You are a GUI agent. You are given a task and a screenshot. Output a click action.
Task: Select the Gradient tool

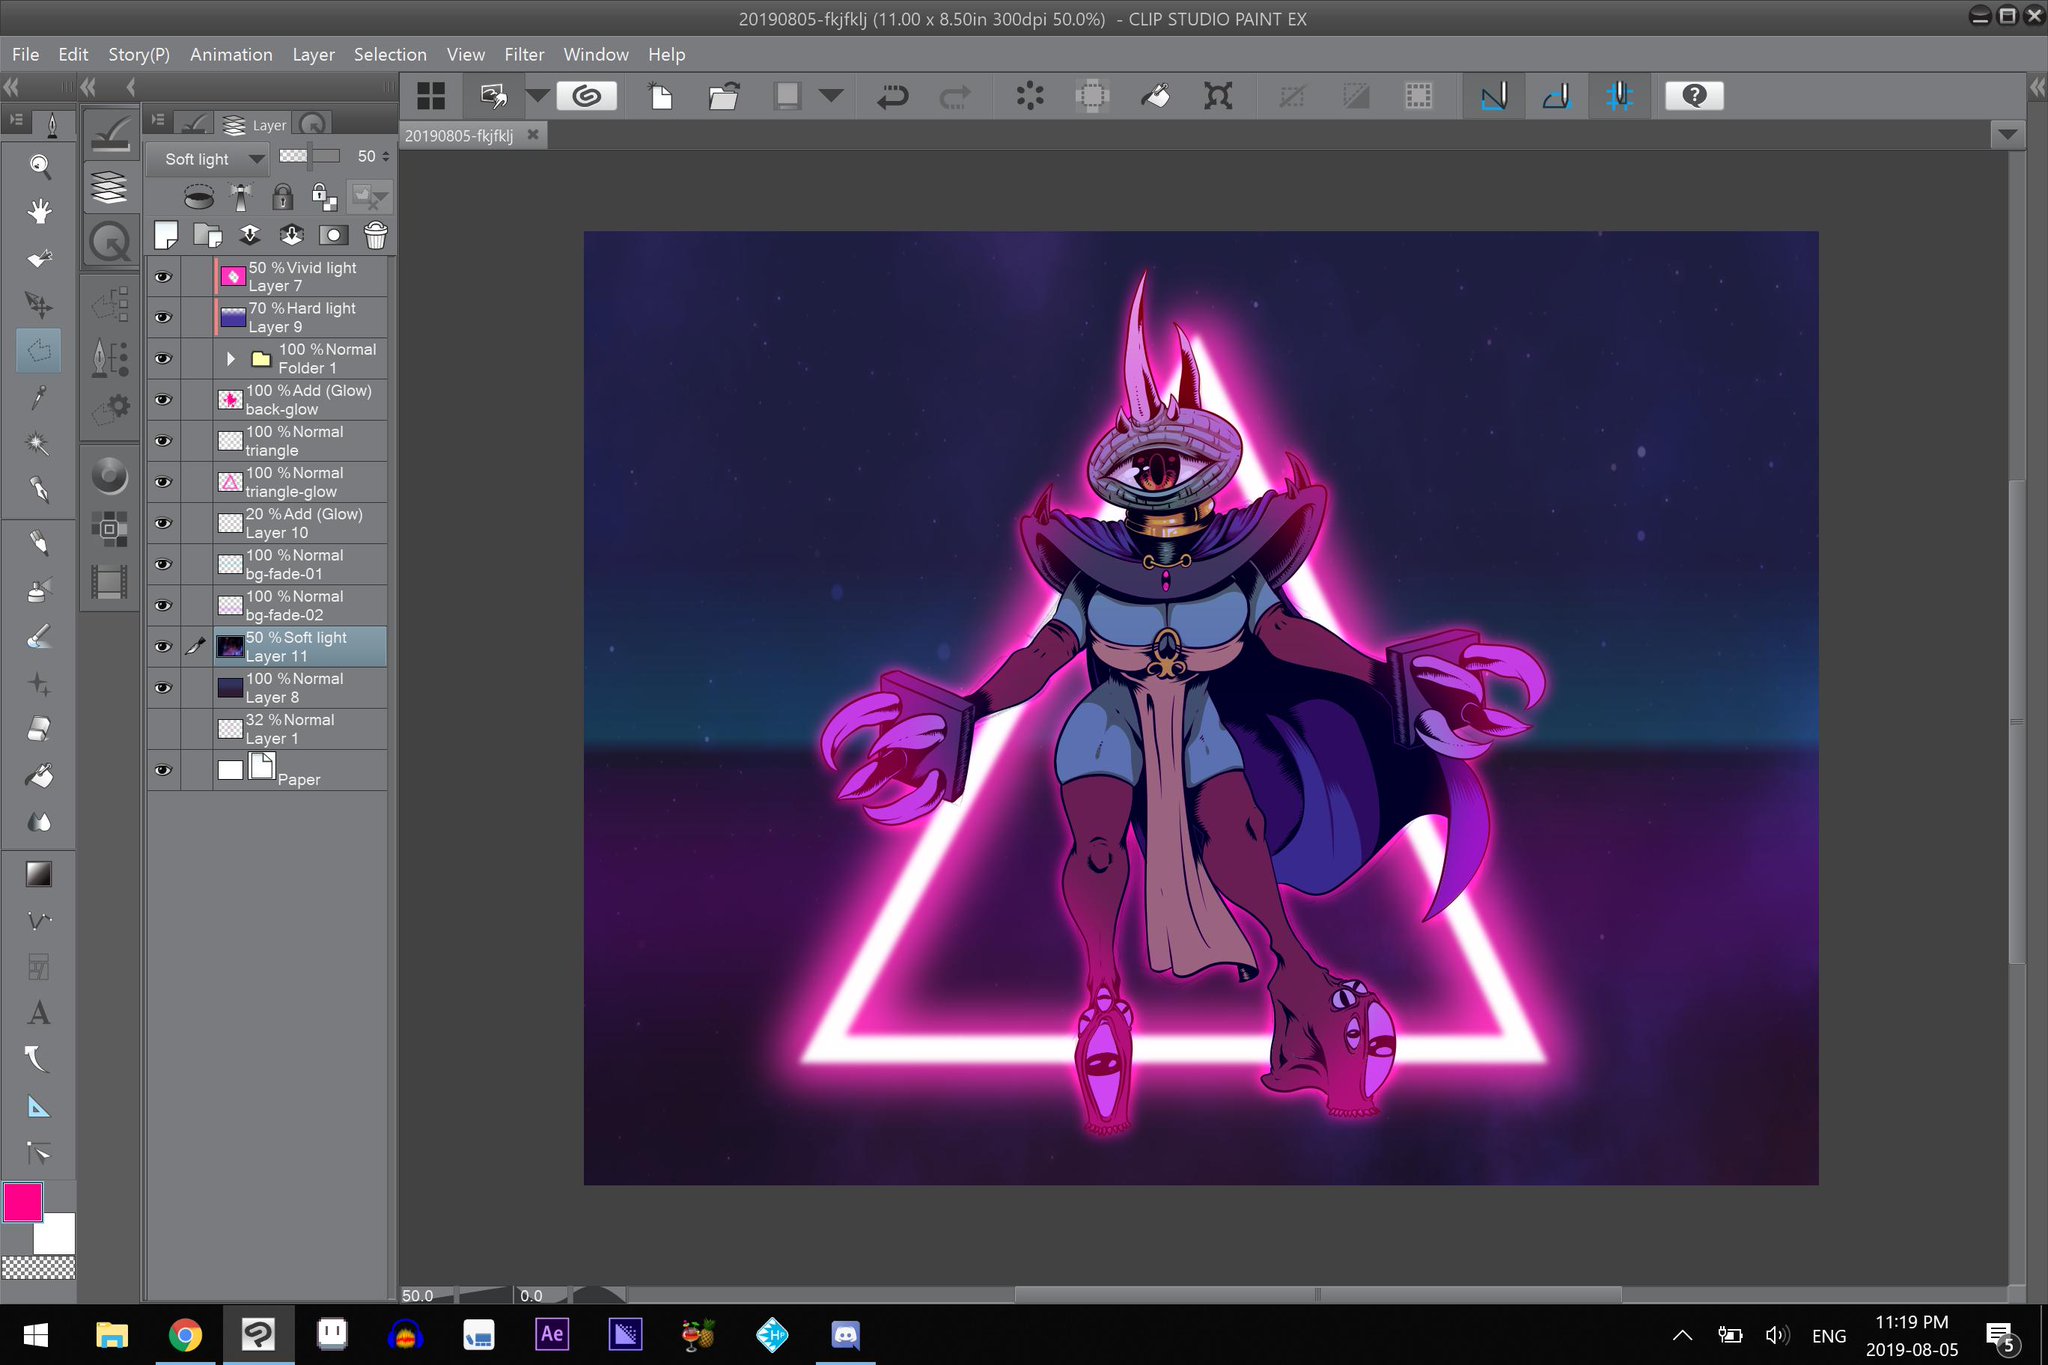point(39,874)
